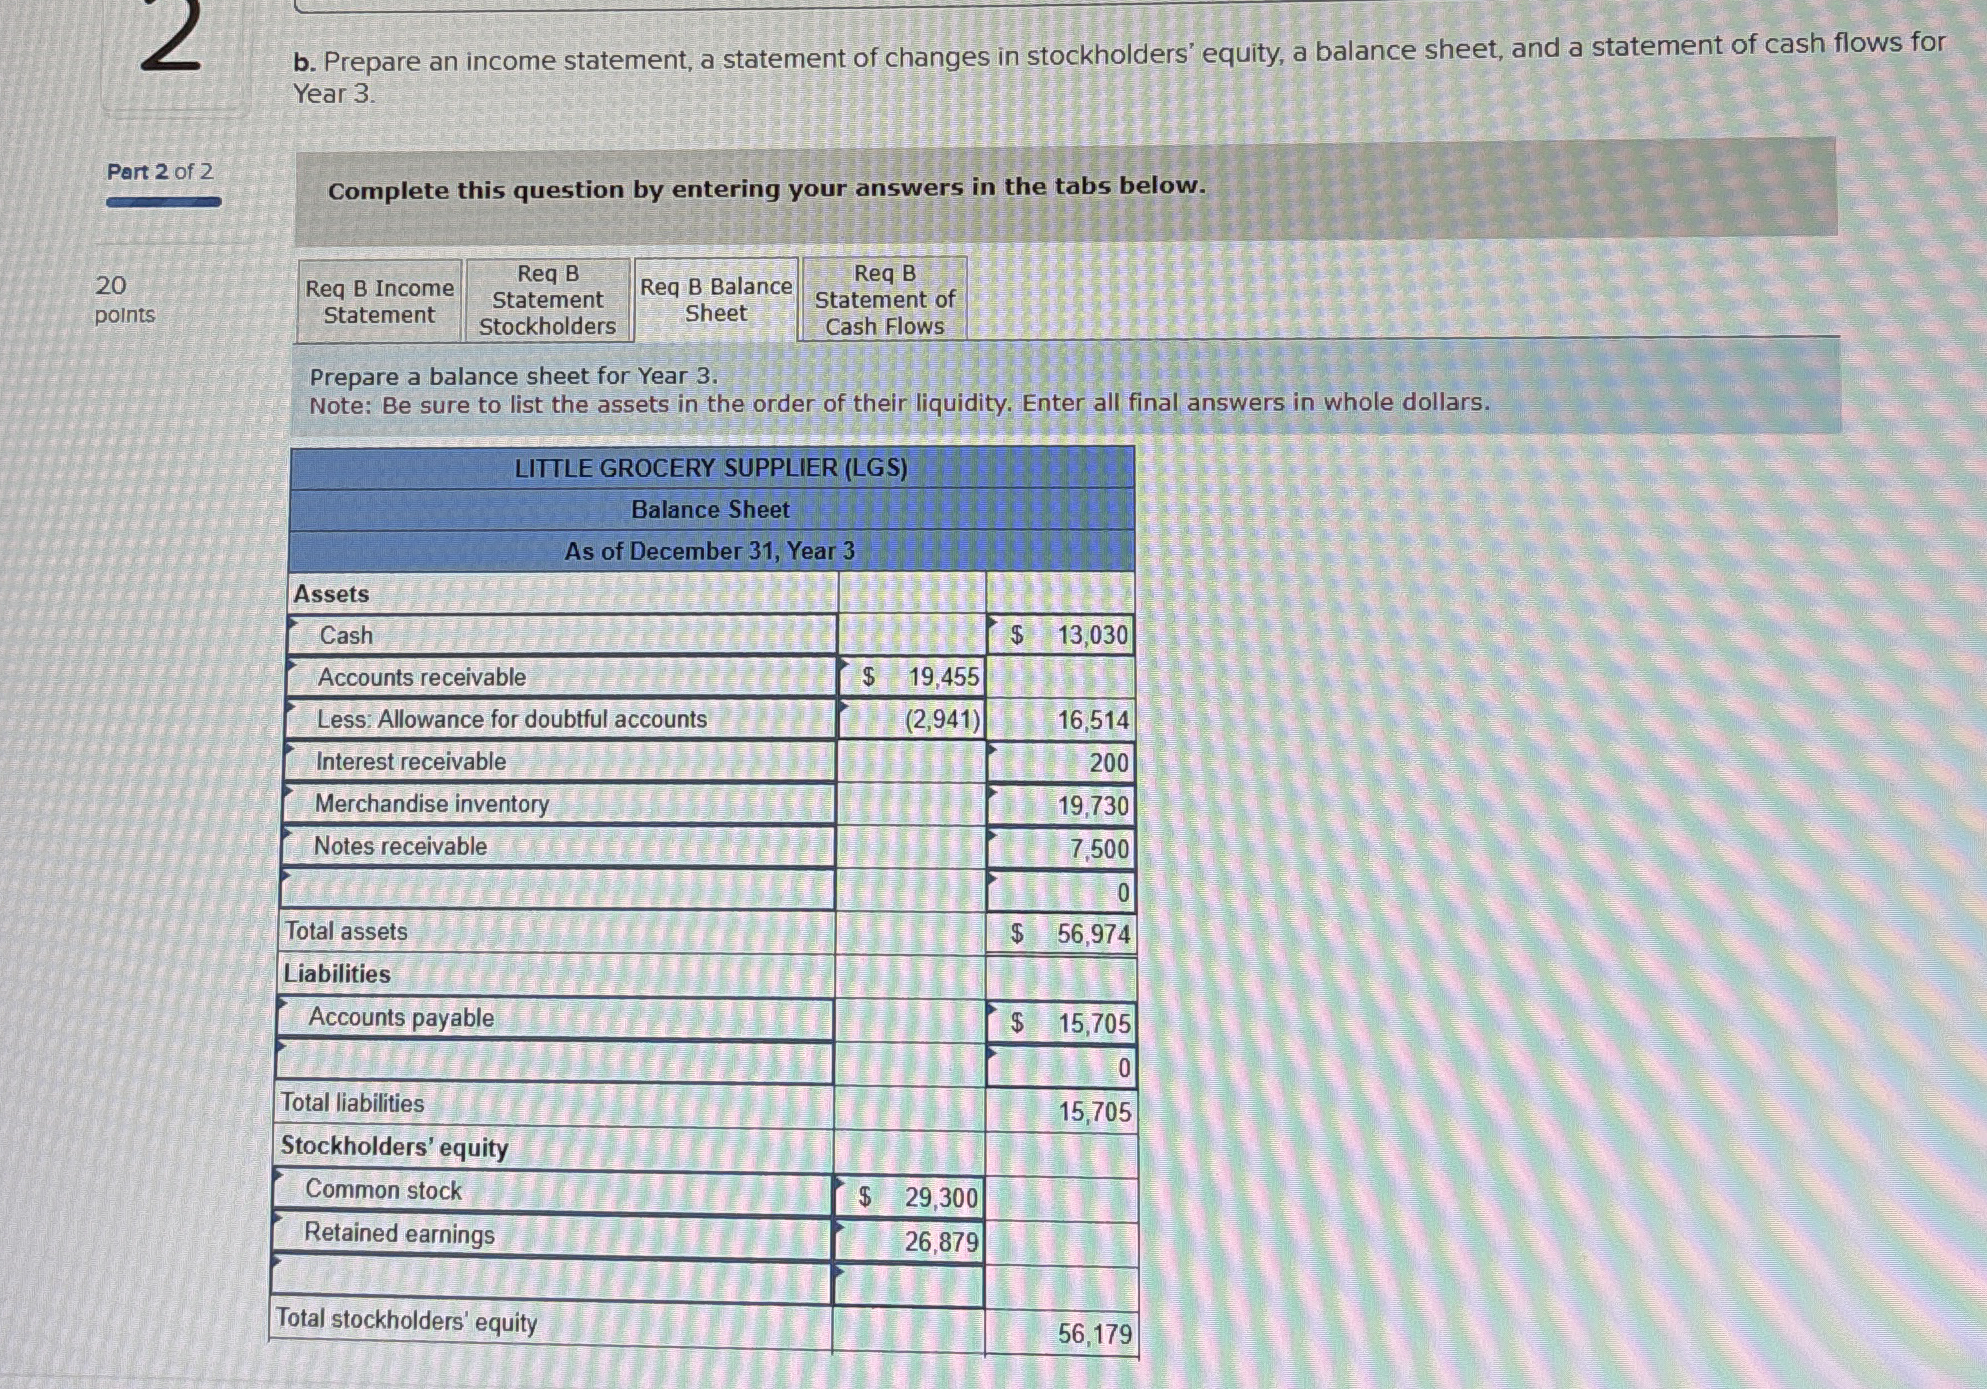Viewport: 1987px width, 1389px height.
Task: Click the Merchandise inventory value 19,730
Action: 1060,805
